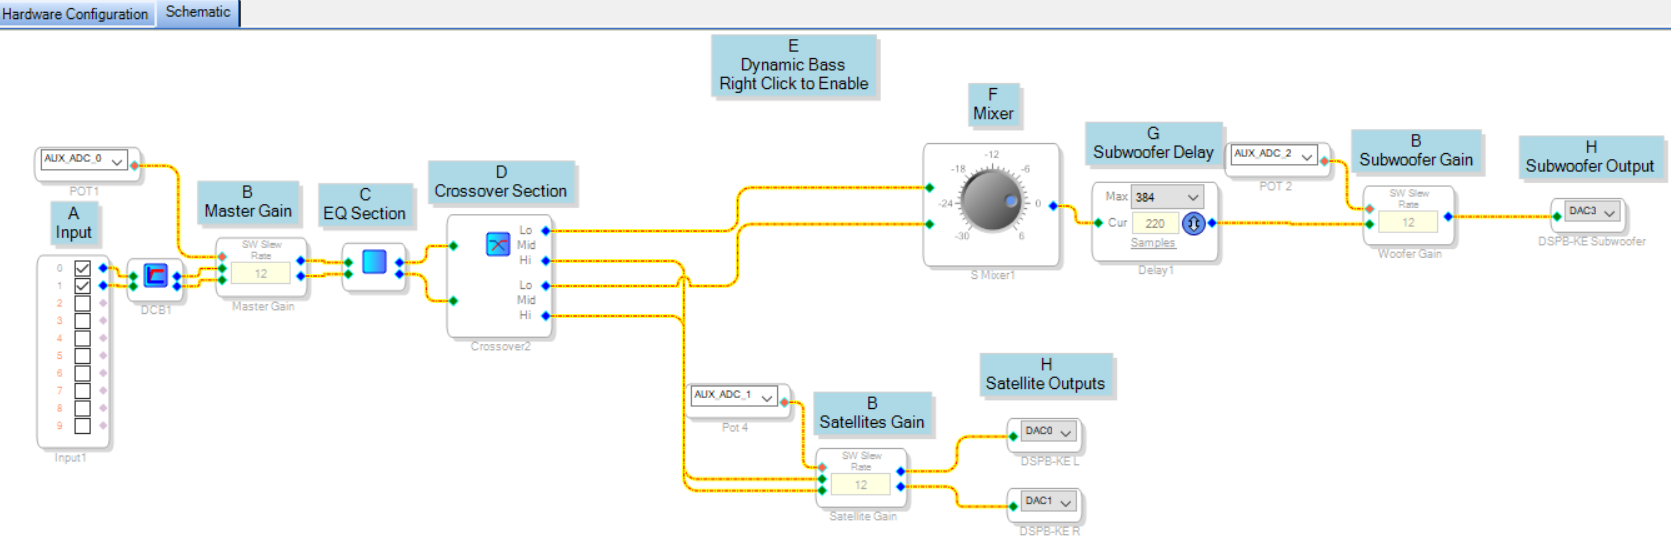Click the Master Gain top-right output pin
Screen dimensions: 1671x546
(301, 261)
